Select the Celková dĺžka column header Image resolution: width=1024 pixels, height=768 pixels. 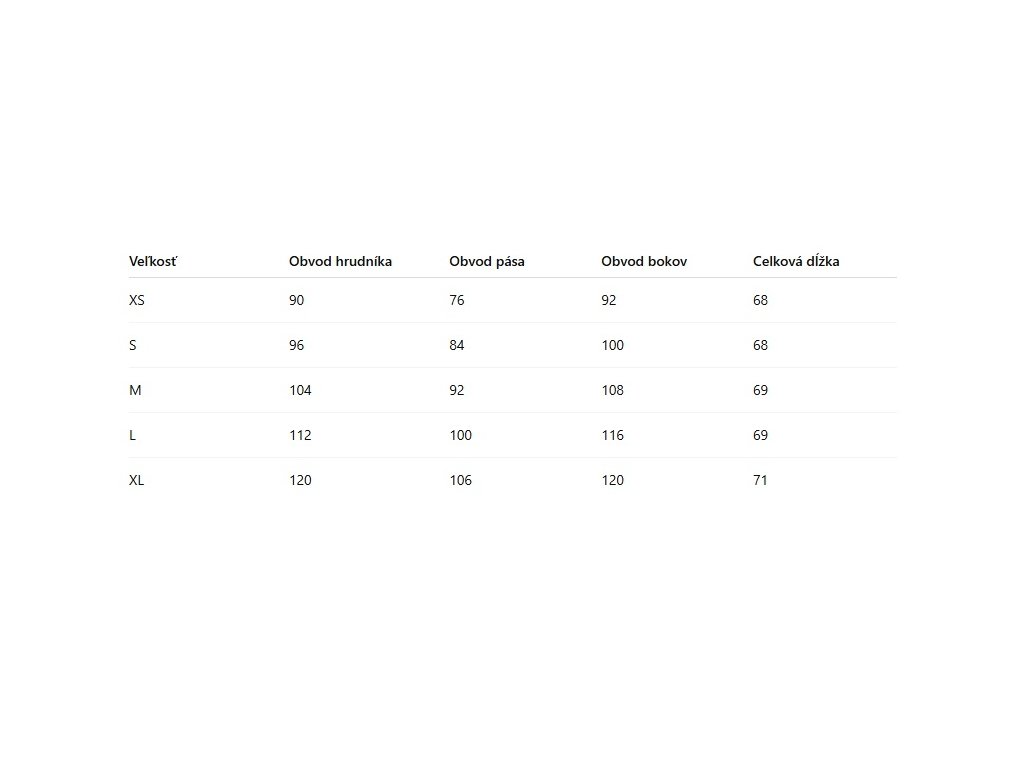pos(795,262)
